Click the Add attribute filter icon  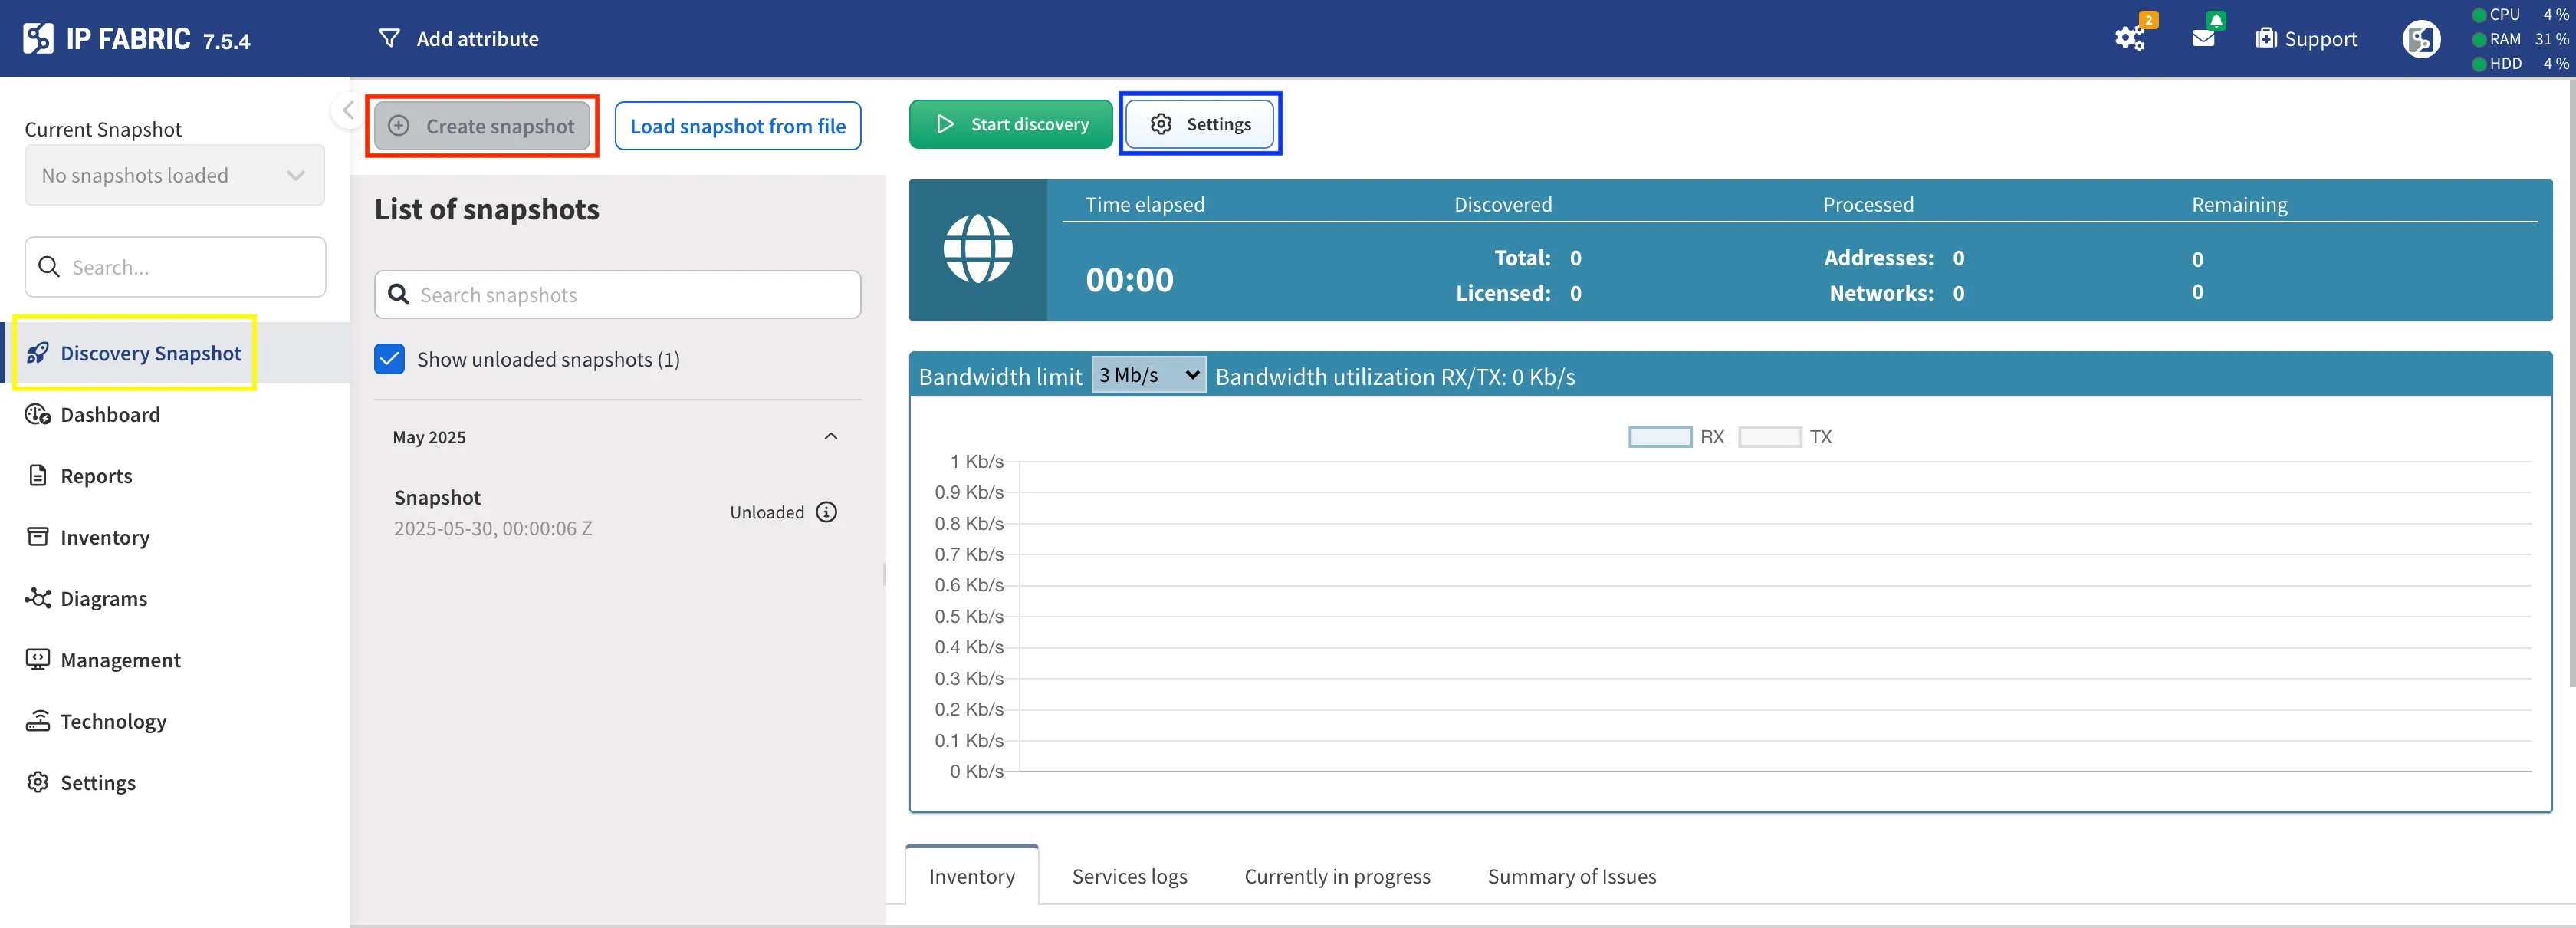(389, 38)
